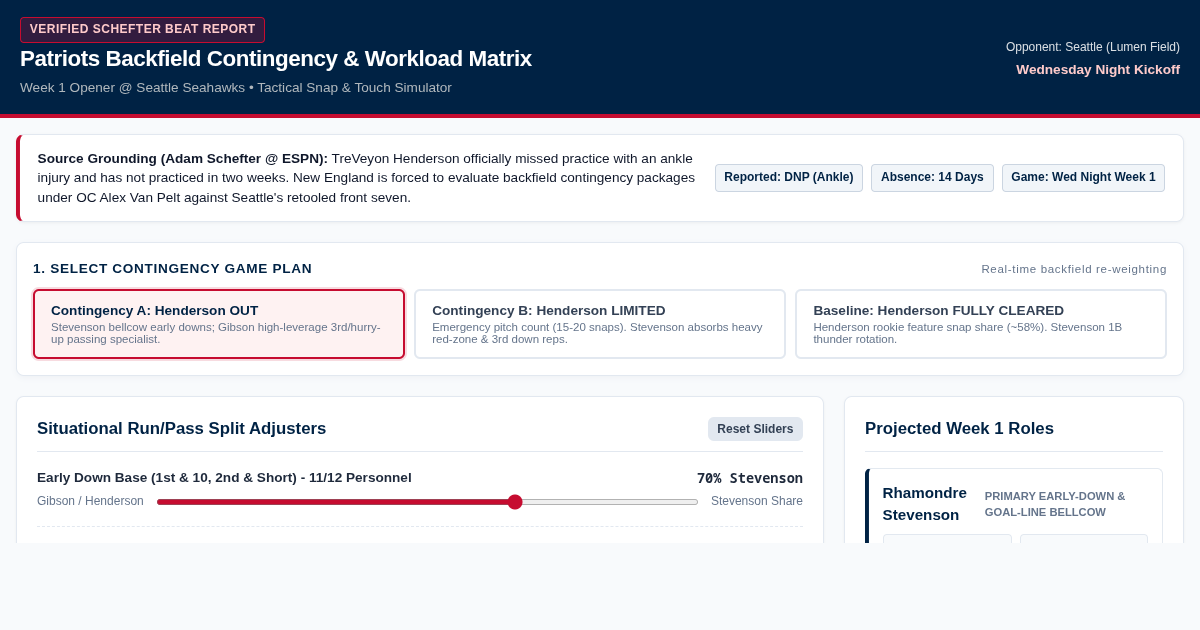Click the Gibson / Henderson slider label
1200x630 pixels.
point(90,501)
